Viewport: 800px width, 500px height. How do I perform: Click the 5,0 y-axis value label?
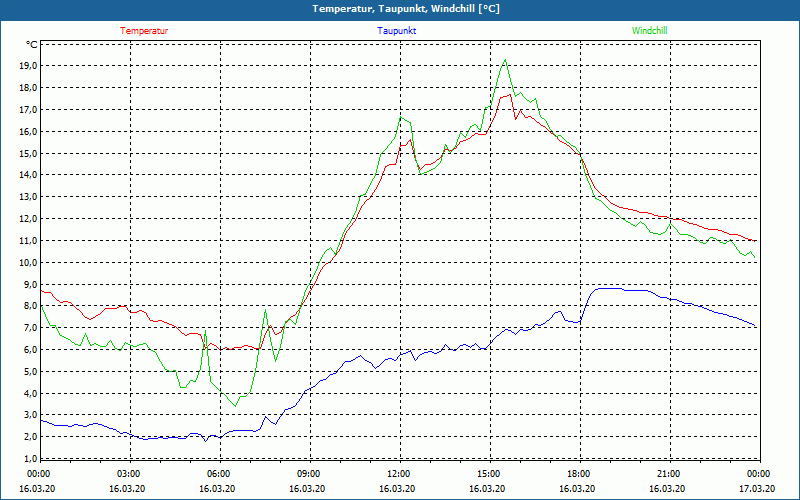pyautogui.click(x=29, y=371)
